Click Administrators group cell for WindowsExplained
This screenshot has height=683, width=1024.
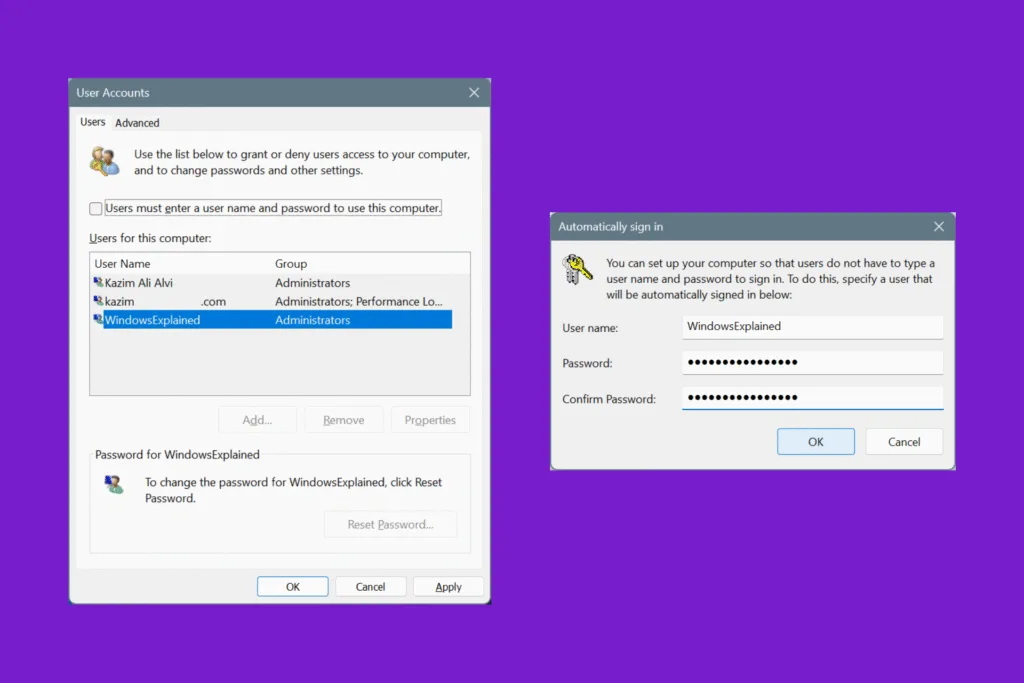click(312, 320)
